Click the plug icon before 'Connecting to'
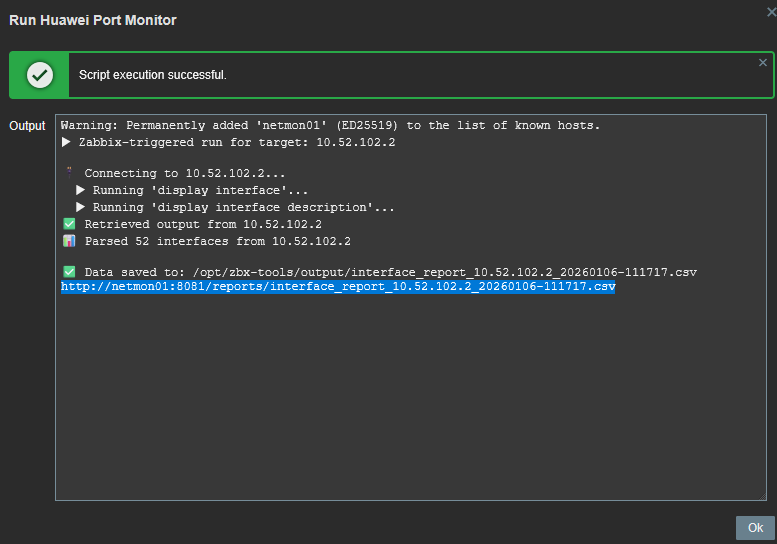The height and width of the screenshot is (544, 777). (x=69, y=174)
